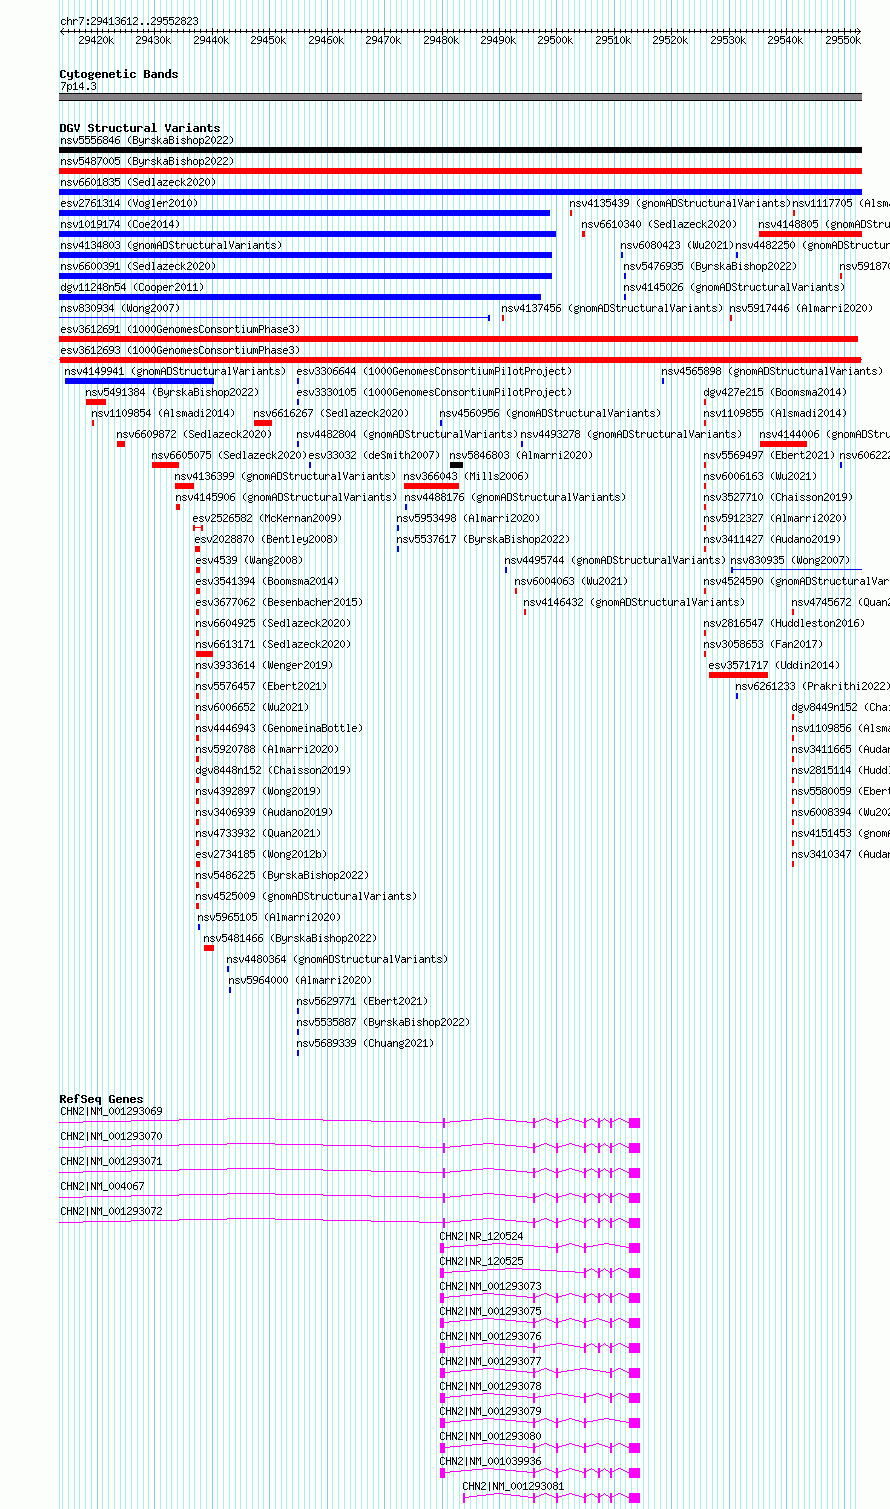Screen dimensions: 890x1509
Task: Click CHN2|NM_001293069 transcript label
Action: pyautogui.click(x=111, y=1111)
